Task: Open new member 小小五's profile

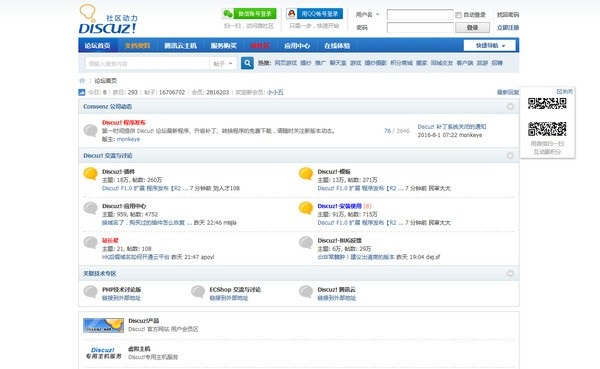Action: click(x=275, y=92)
